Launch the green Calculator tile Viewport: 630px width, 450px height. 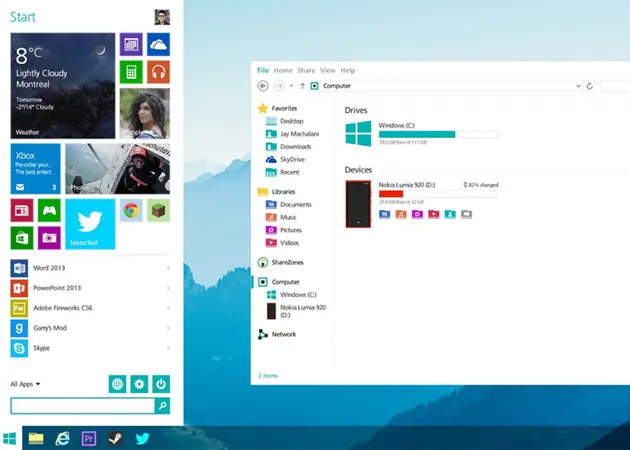[131, 72]
